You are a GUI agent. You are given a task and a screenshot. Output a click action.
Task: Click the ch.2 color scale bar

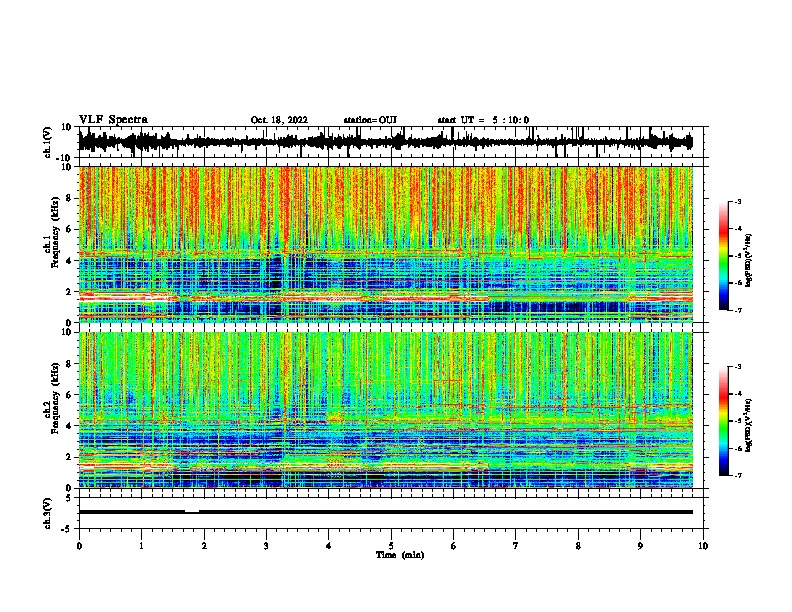coord(723,421)
